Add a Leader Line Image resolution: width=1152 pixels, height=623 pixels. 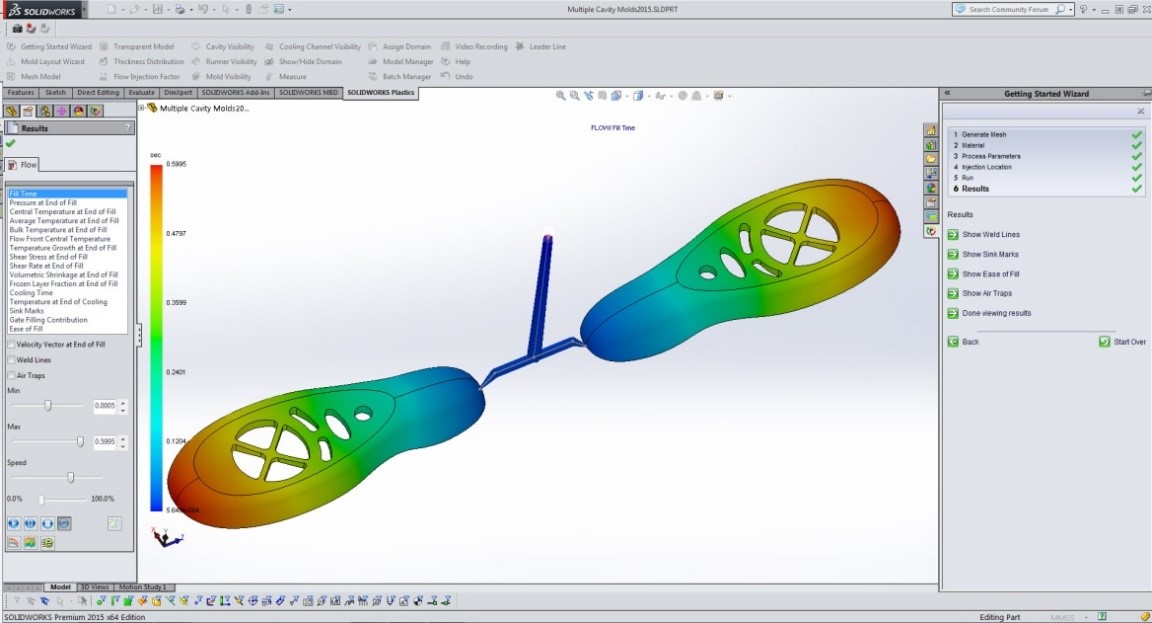(x=541, y=46)
